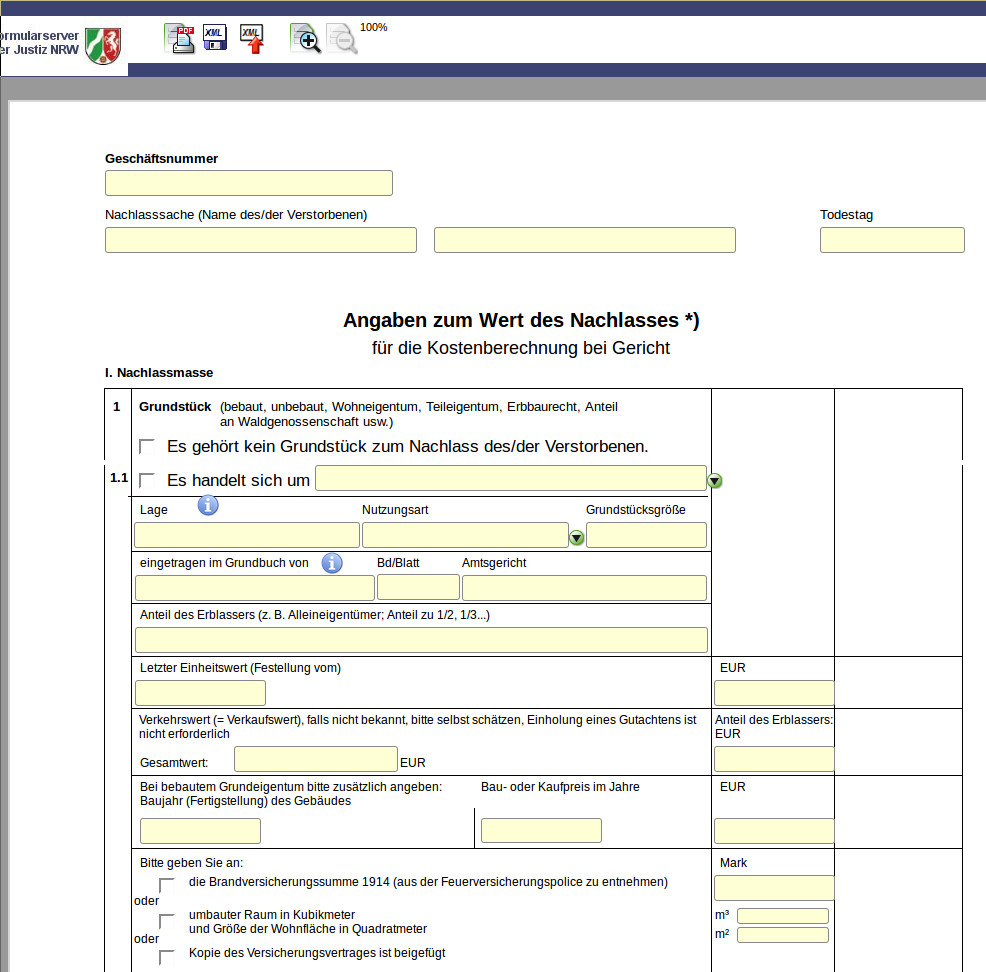
Task: Zoom in using the magnifier plus icon
Action: (x=305, y=38)
